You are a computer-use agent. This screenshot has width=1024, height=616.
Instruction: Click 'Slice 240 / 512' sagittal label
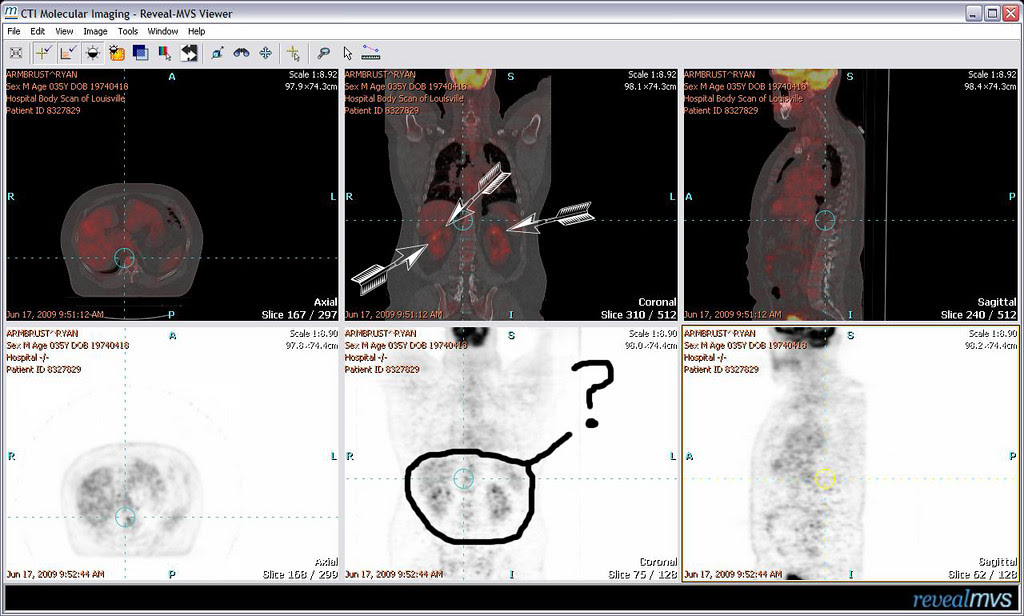pyautogui.click(x=978, y=314)
